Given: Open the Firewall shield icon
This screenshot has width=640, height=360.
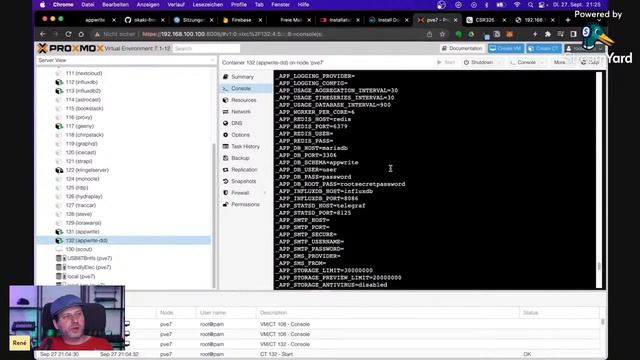Looking at the screenshot, I should click(225, 193).
